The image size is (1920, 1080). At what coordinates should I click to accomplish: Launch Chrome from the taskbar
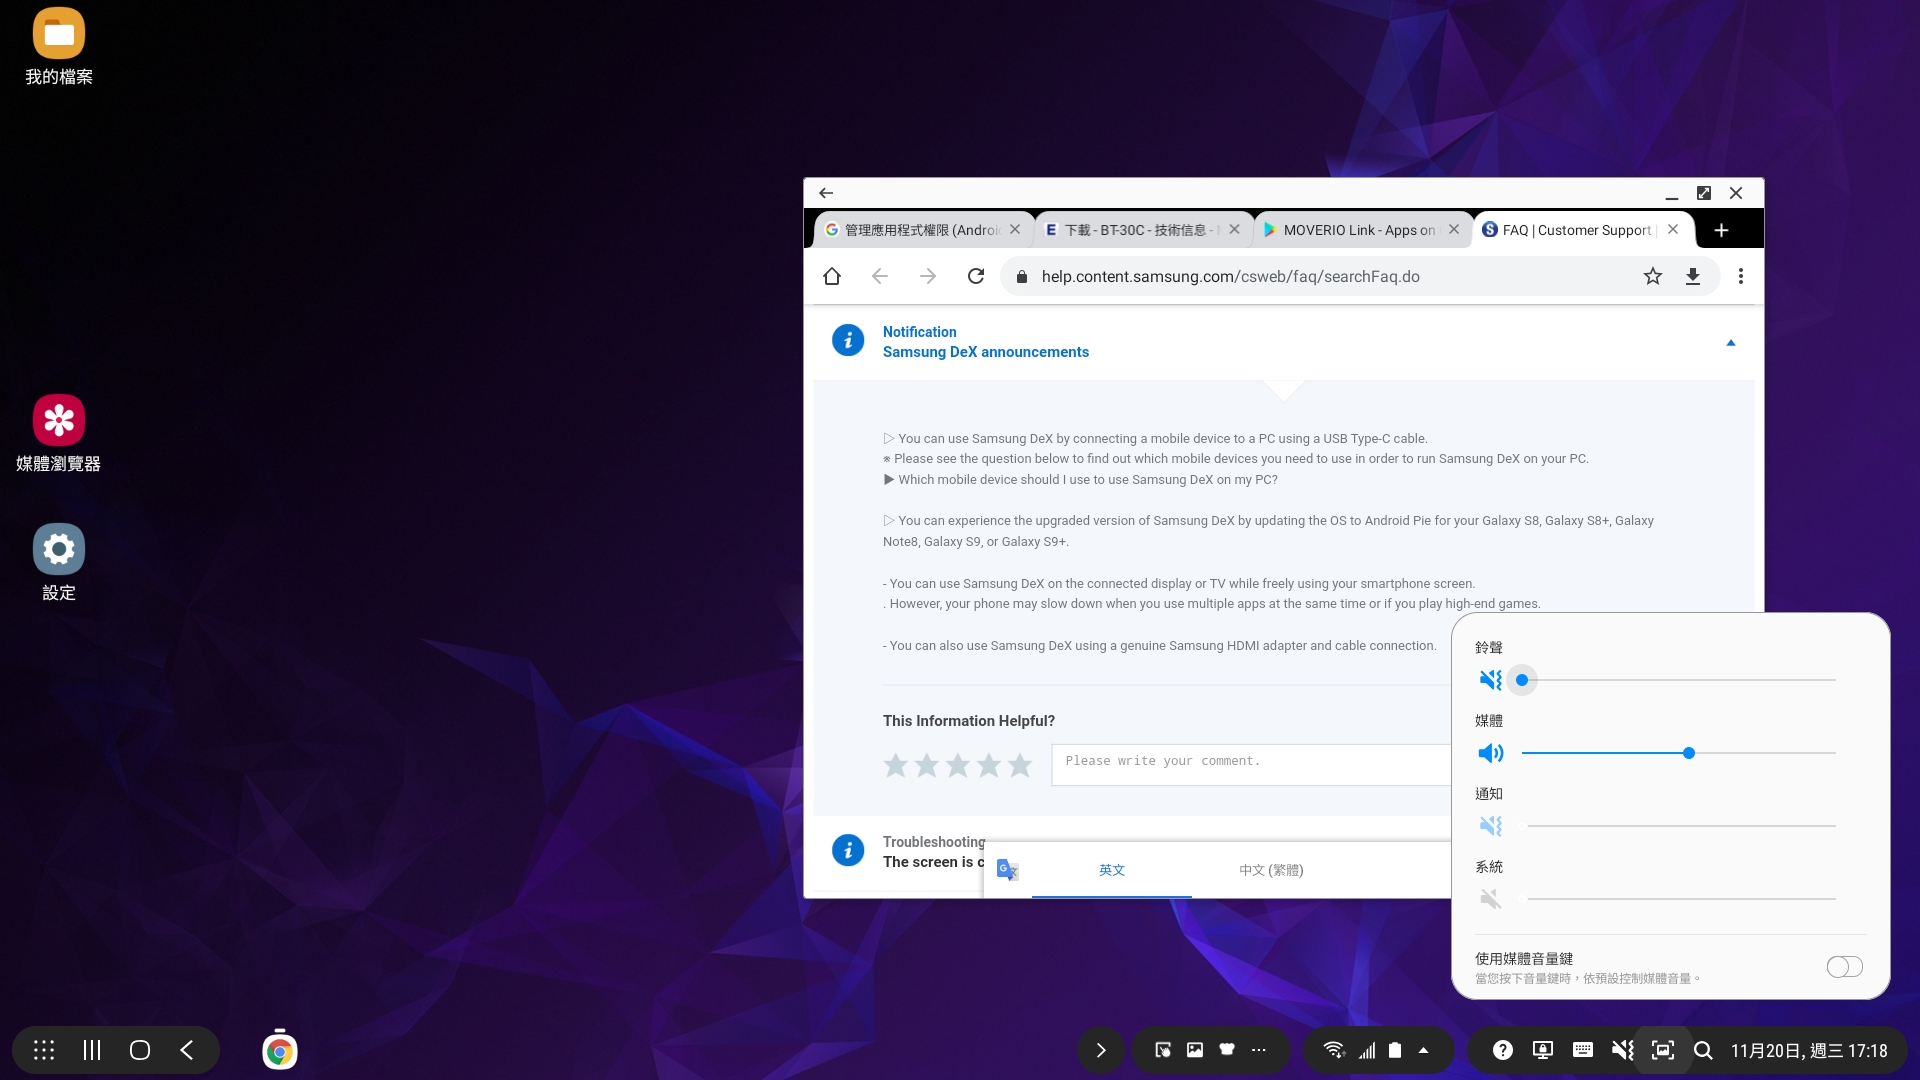(280, 1051)
